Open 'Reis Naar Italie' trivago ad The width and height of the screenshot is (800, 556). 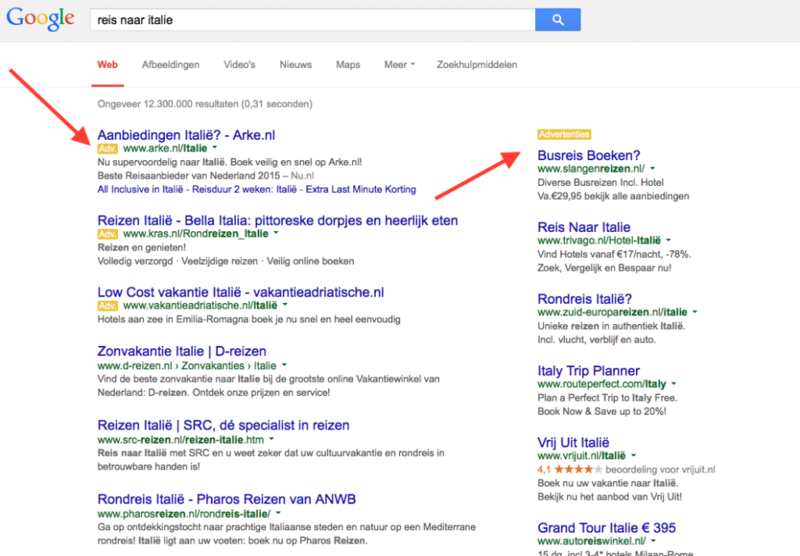coord(584,227)
